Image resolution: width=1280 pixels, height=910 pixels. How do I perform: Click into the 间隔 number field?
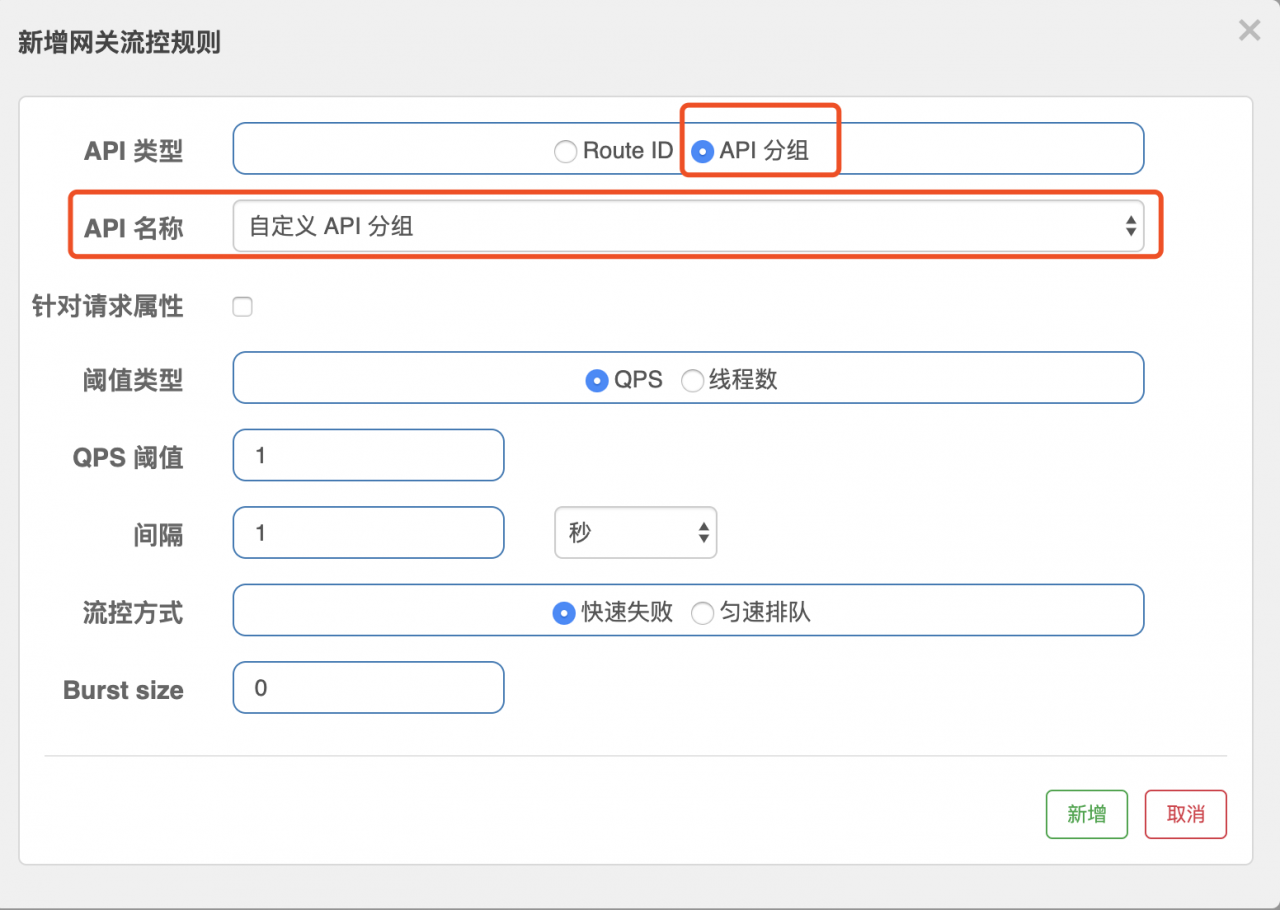[368, 533]
